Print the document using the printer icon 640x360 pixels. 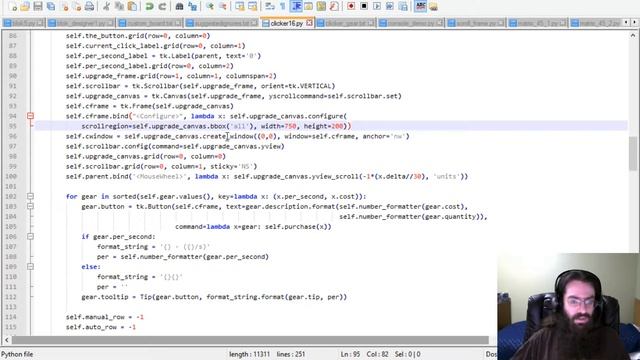click(x=89, y=6)
